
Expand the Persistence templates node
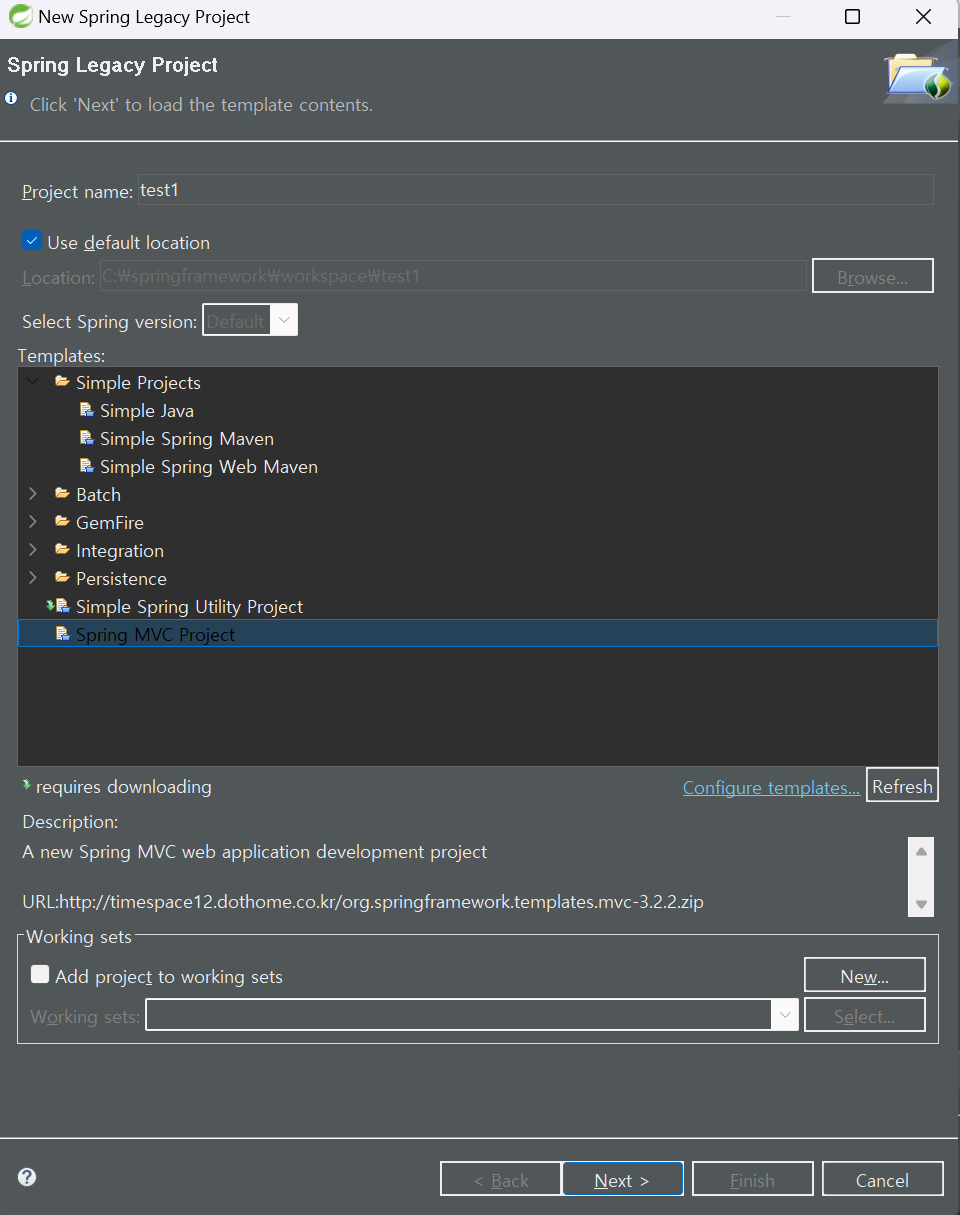33,578
